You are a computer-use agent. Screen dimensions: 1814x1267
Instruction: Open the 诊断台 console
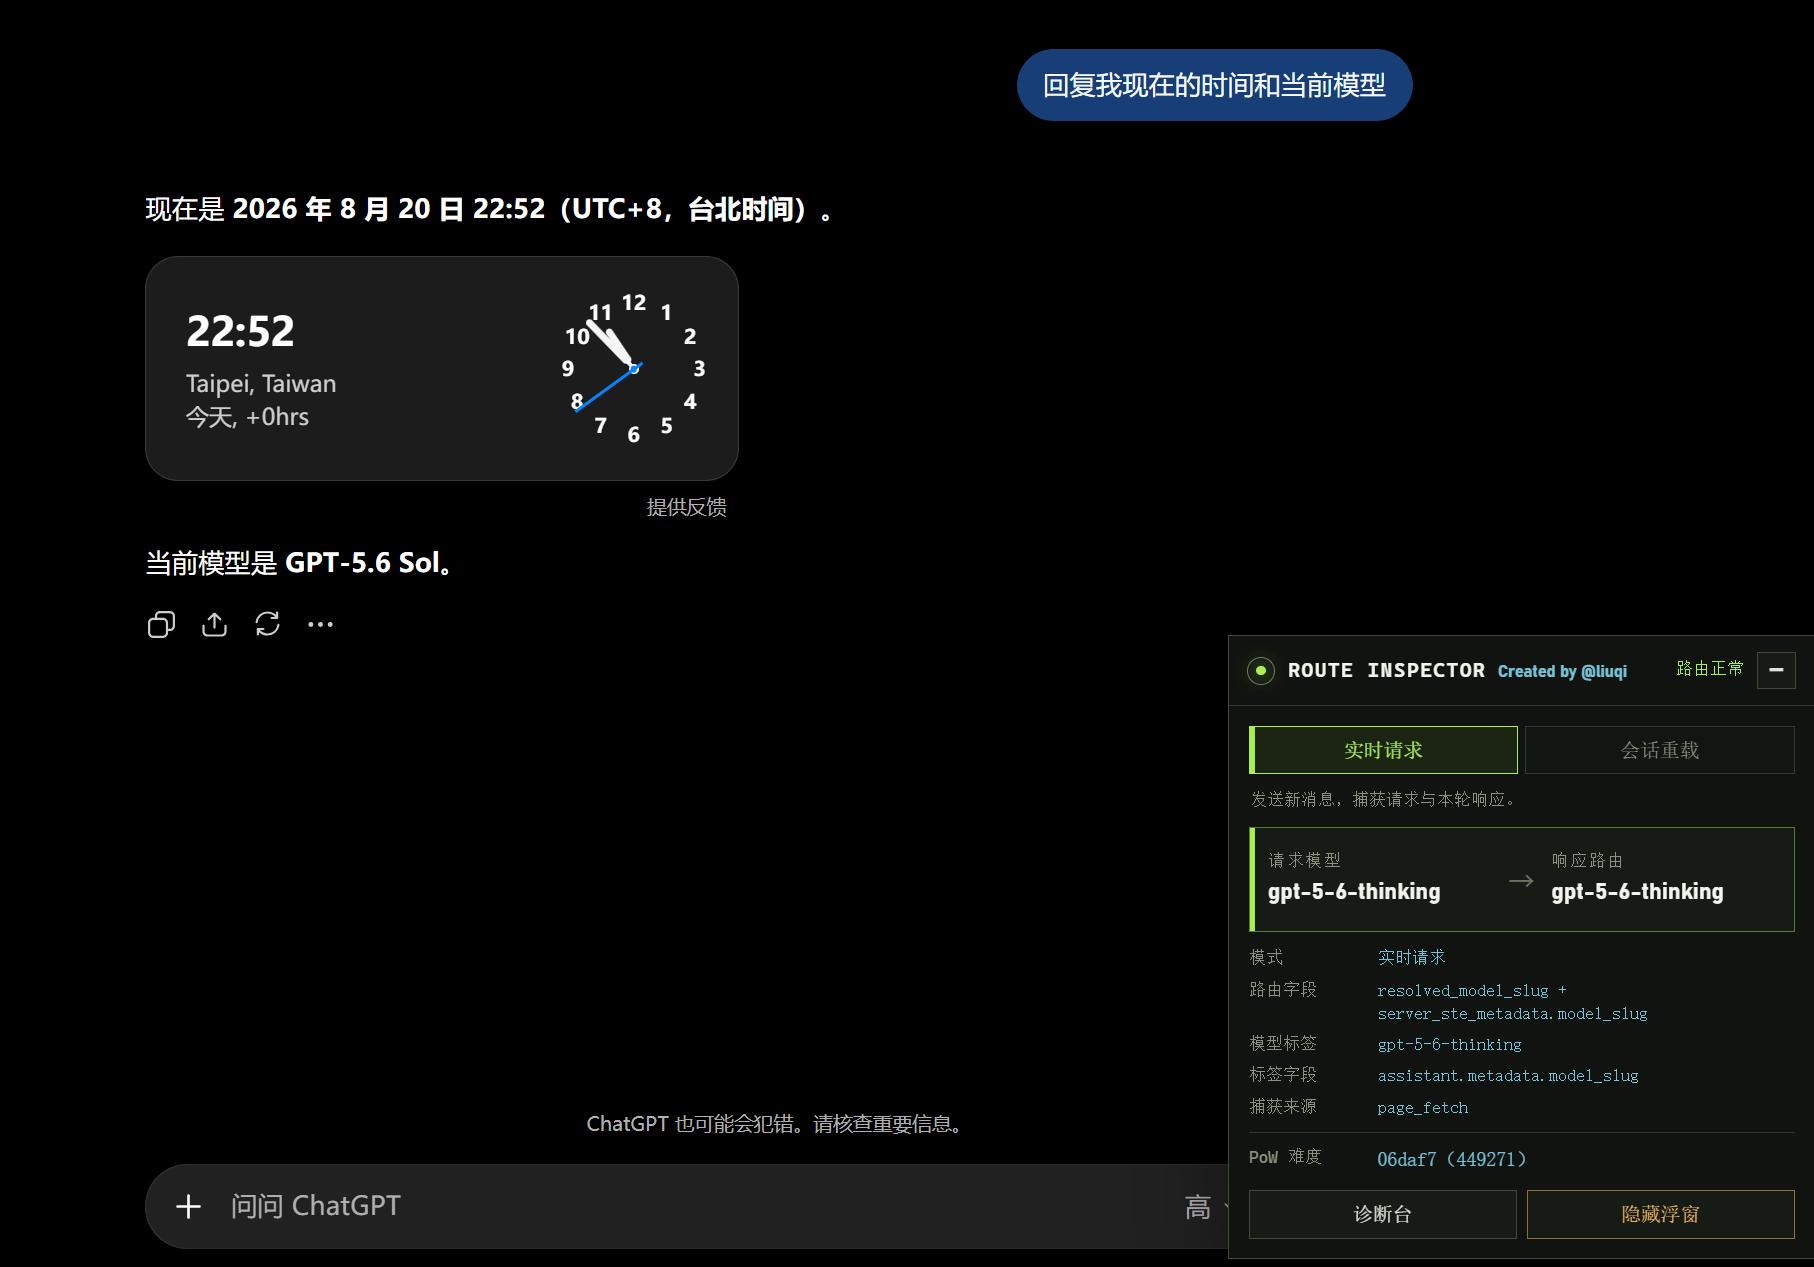click(1383, 1214)
